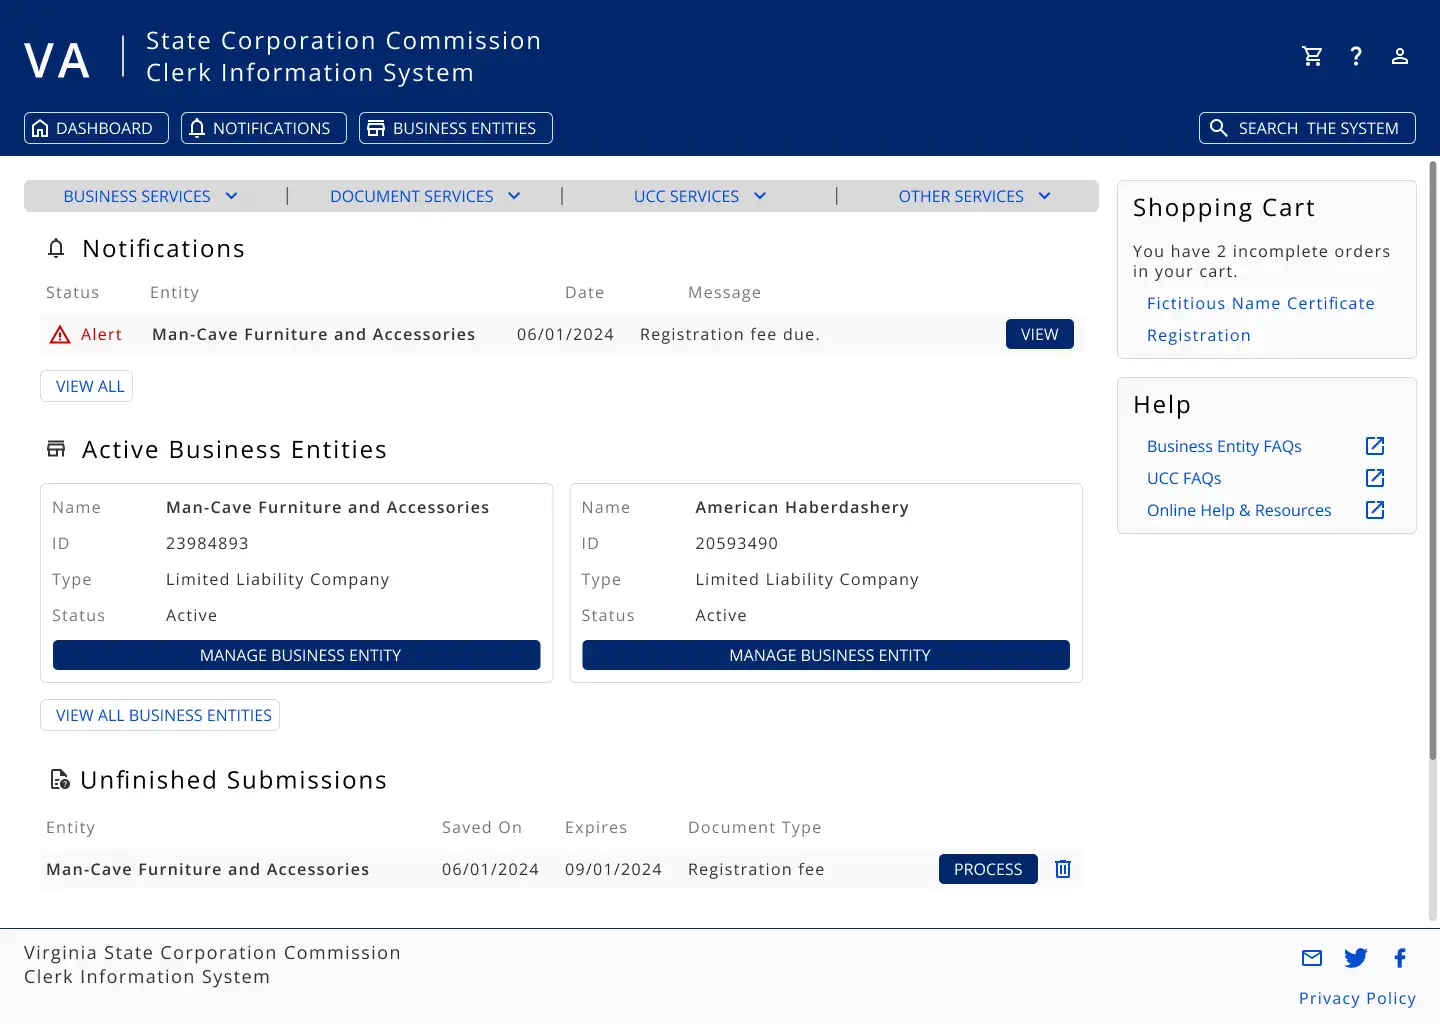1440x1024 pixels.
Task: Open the Notifications nav item
Action: pos(263,128)
